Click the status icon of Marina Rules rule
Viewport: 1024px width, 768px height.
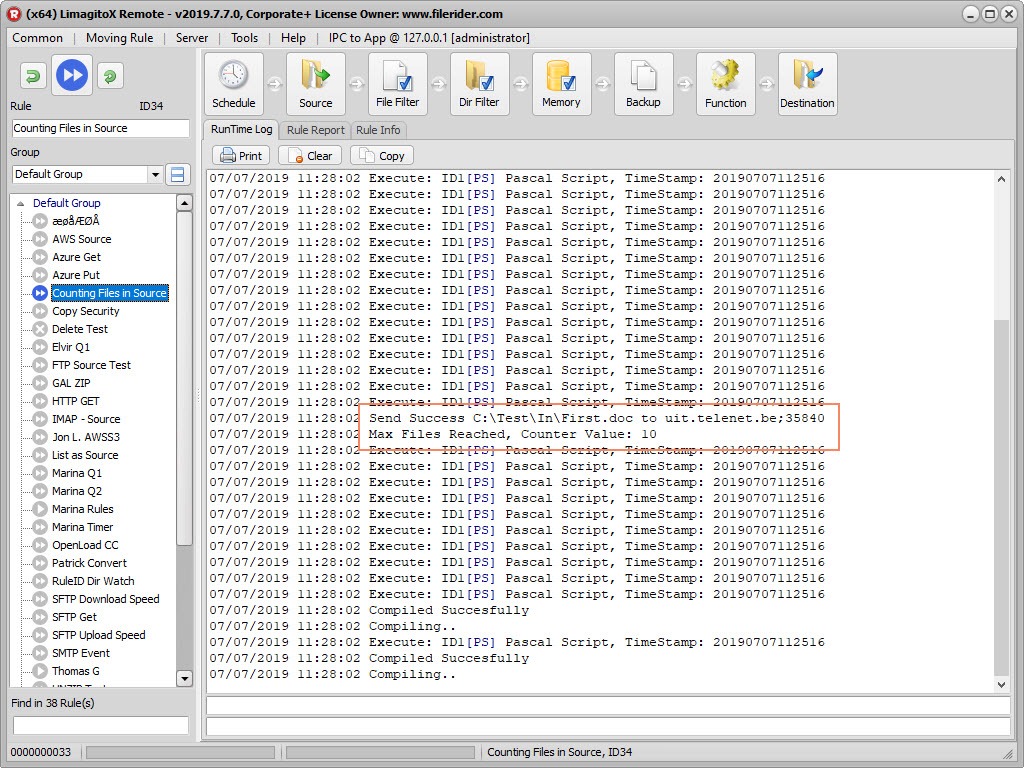point(40,509)
